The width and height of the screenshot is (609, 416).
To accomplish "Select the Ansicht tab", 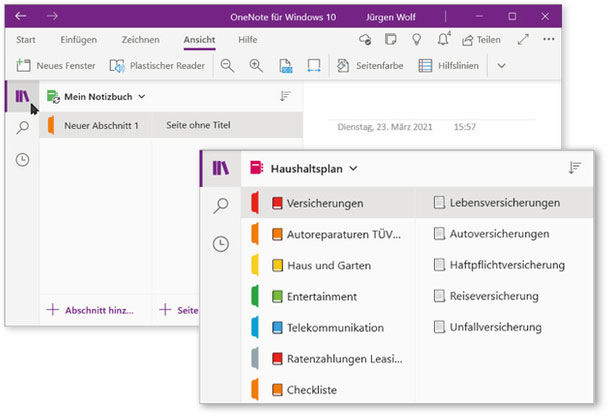I will (199, 40).
